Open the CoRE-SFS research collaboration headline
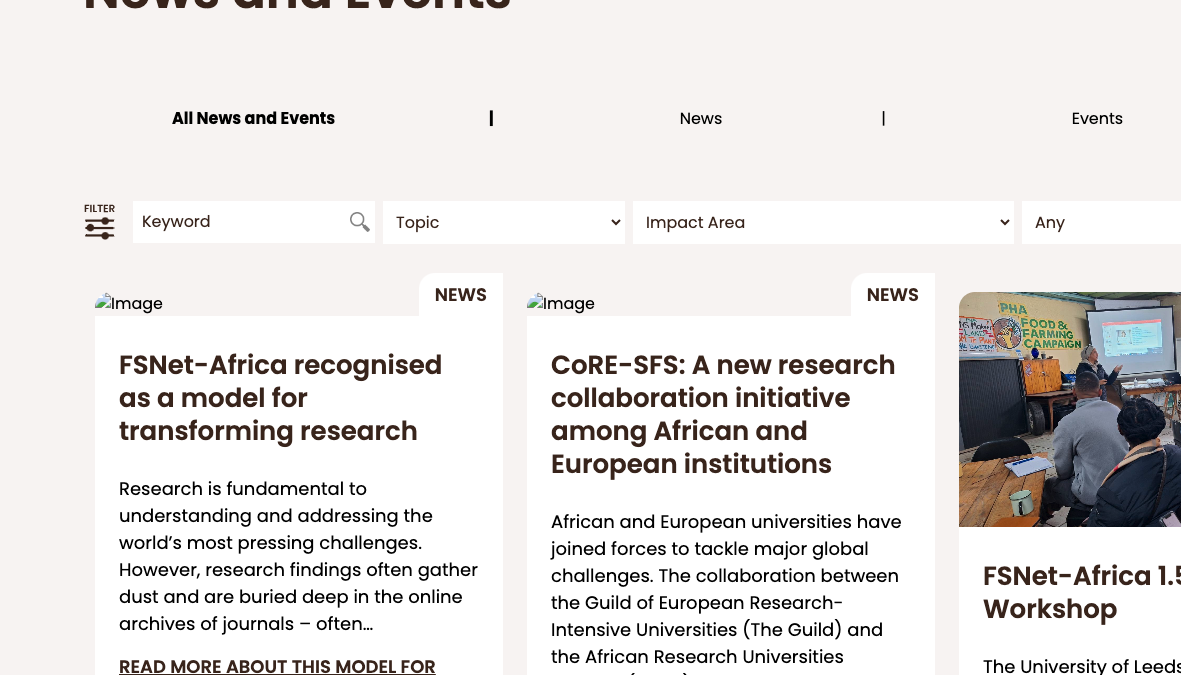Screen dimensions: 1181x675 point(722,414)
